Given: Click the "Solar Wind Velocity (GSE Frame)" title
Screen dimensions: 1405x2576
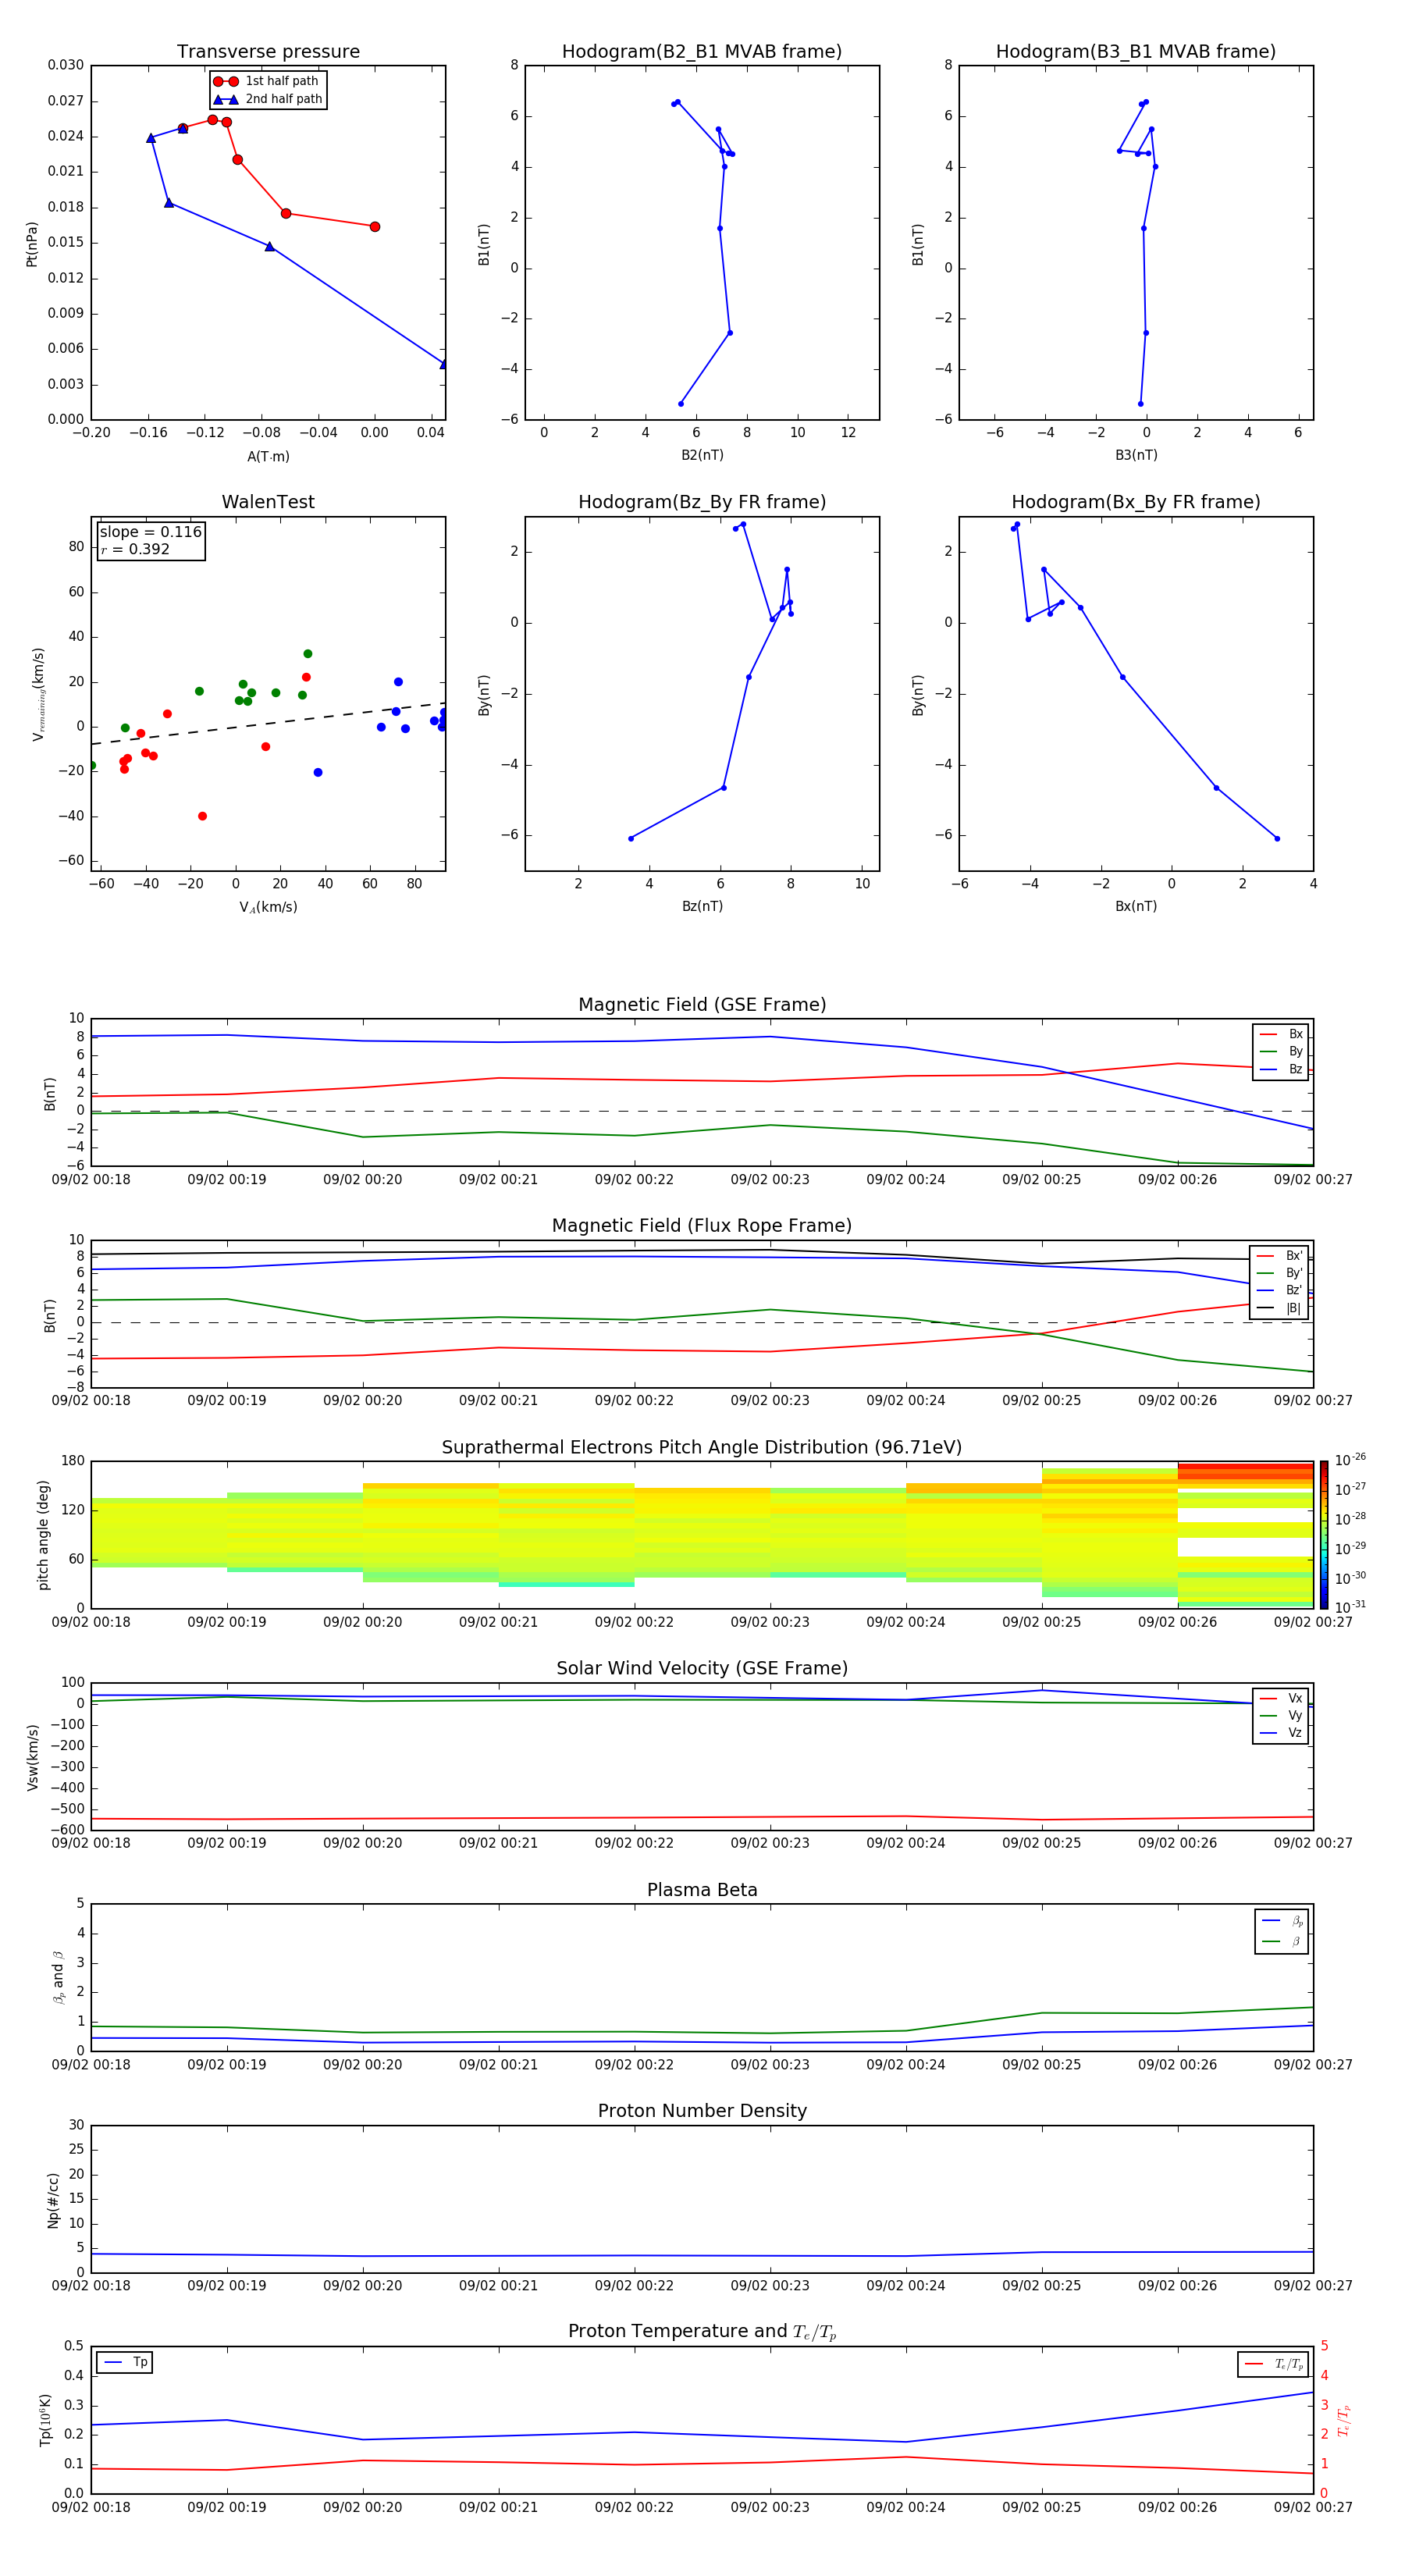Looking at the screenshot, I should [701, 1668].
